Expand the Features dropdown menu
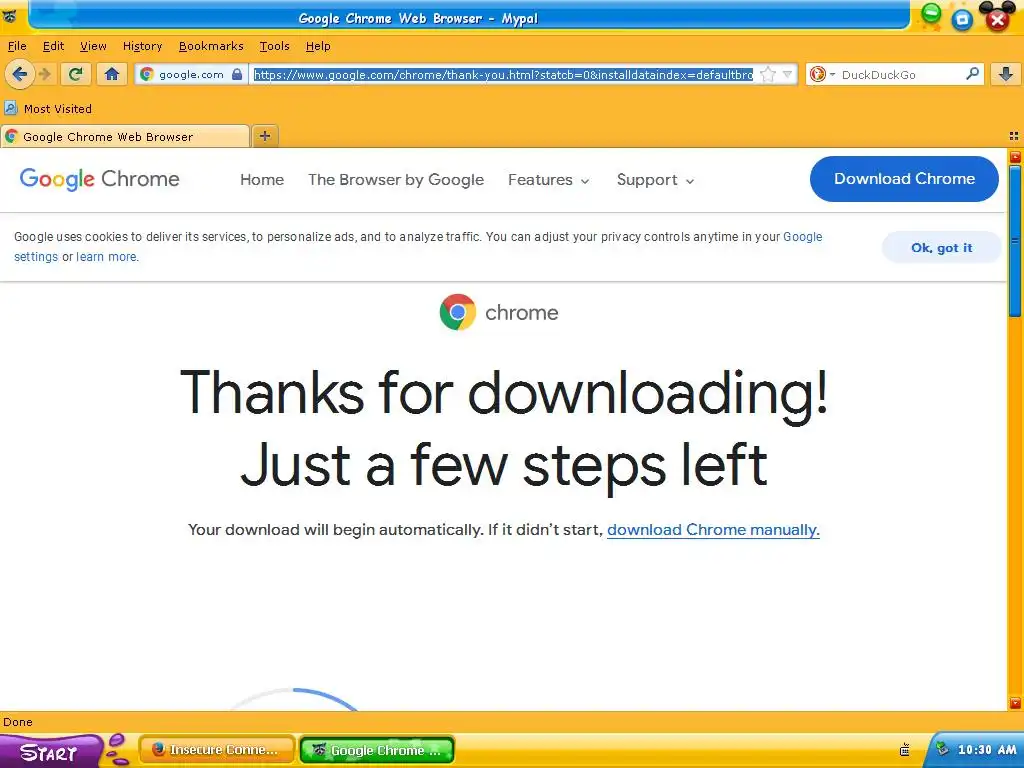 click(549, 180)
